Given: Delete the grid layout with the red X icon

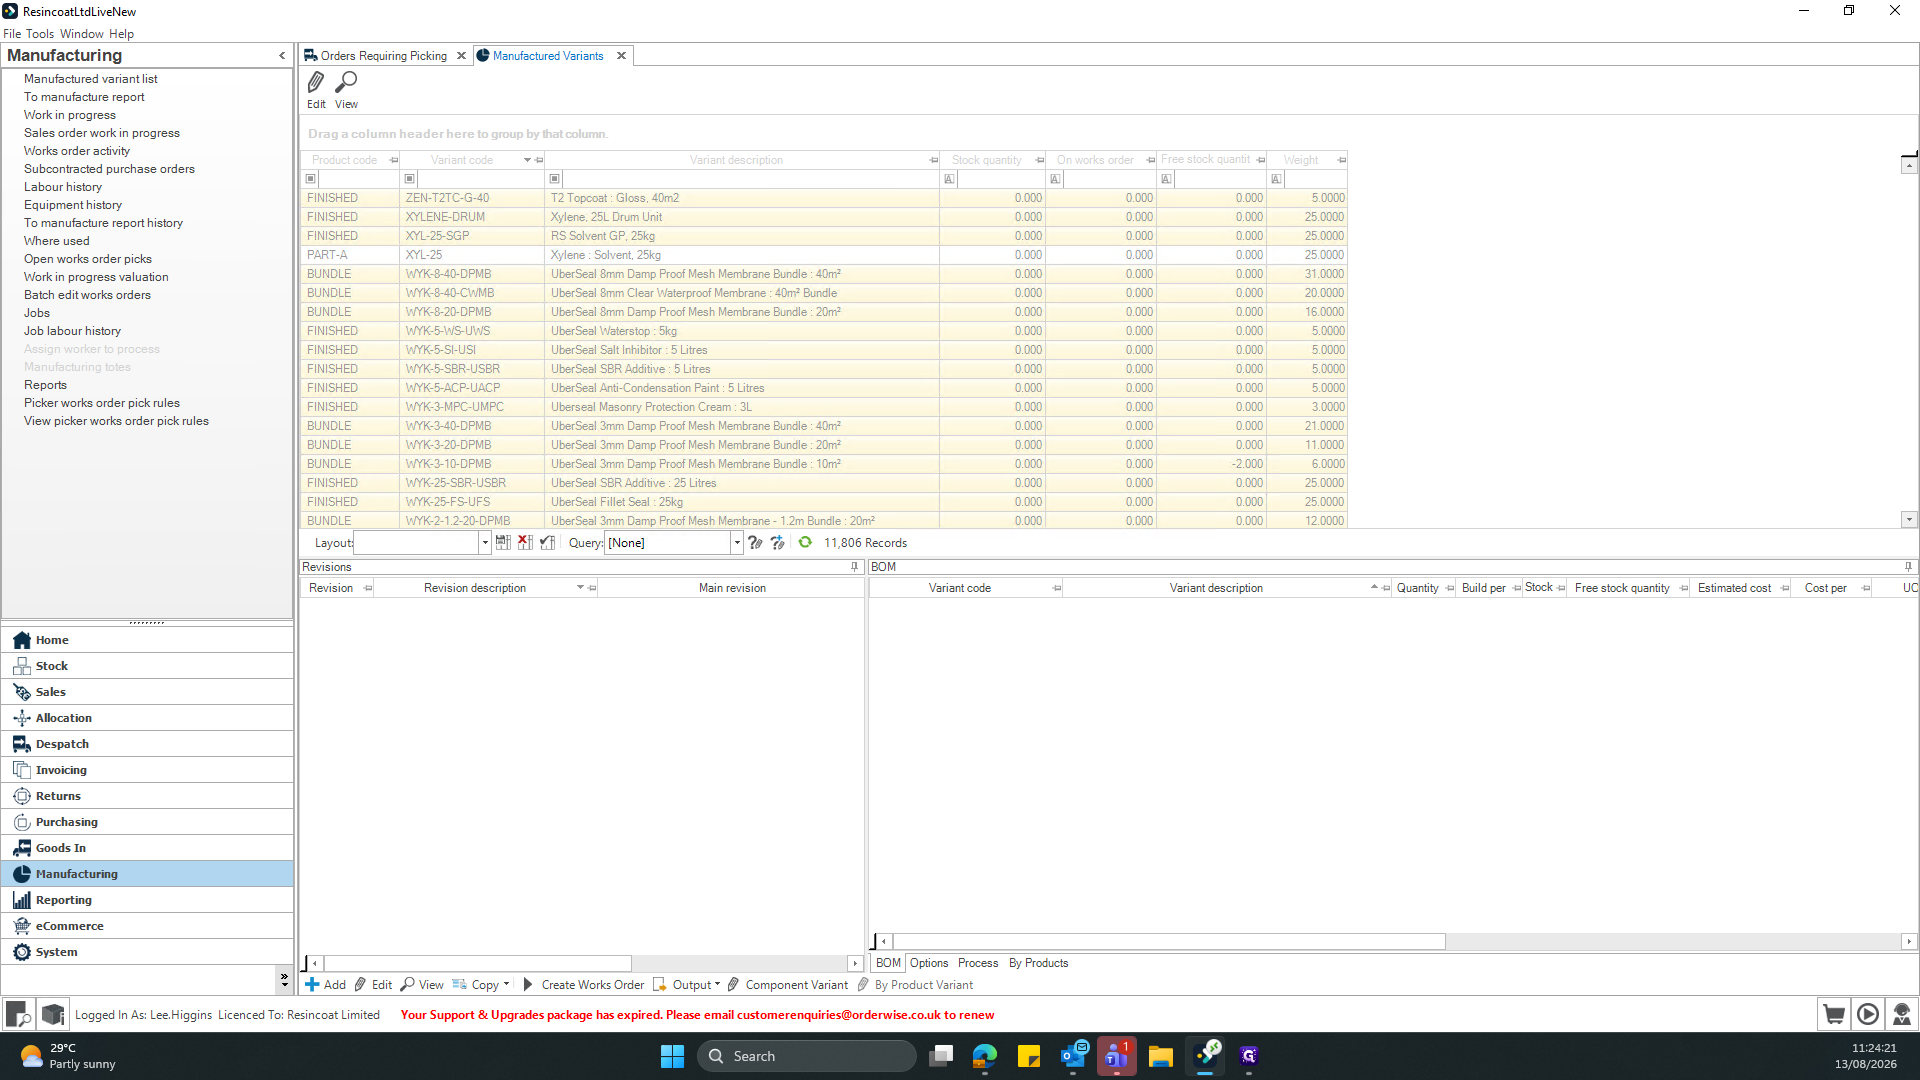Looking at the screenshot, I should (x=525, y=542).
